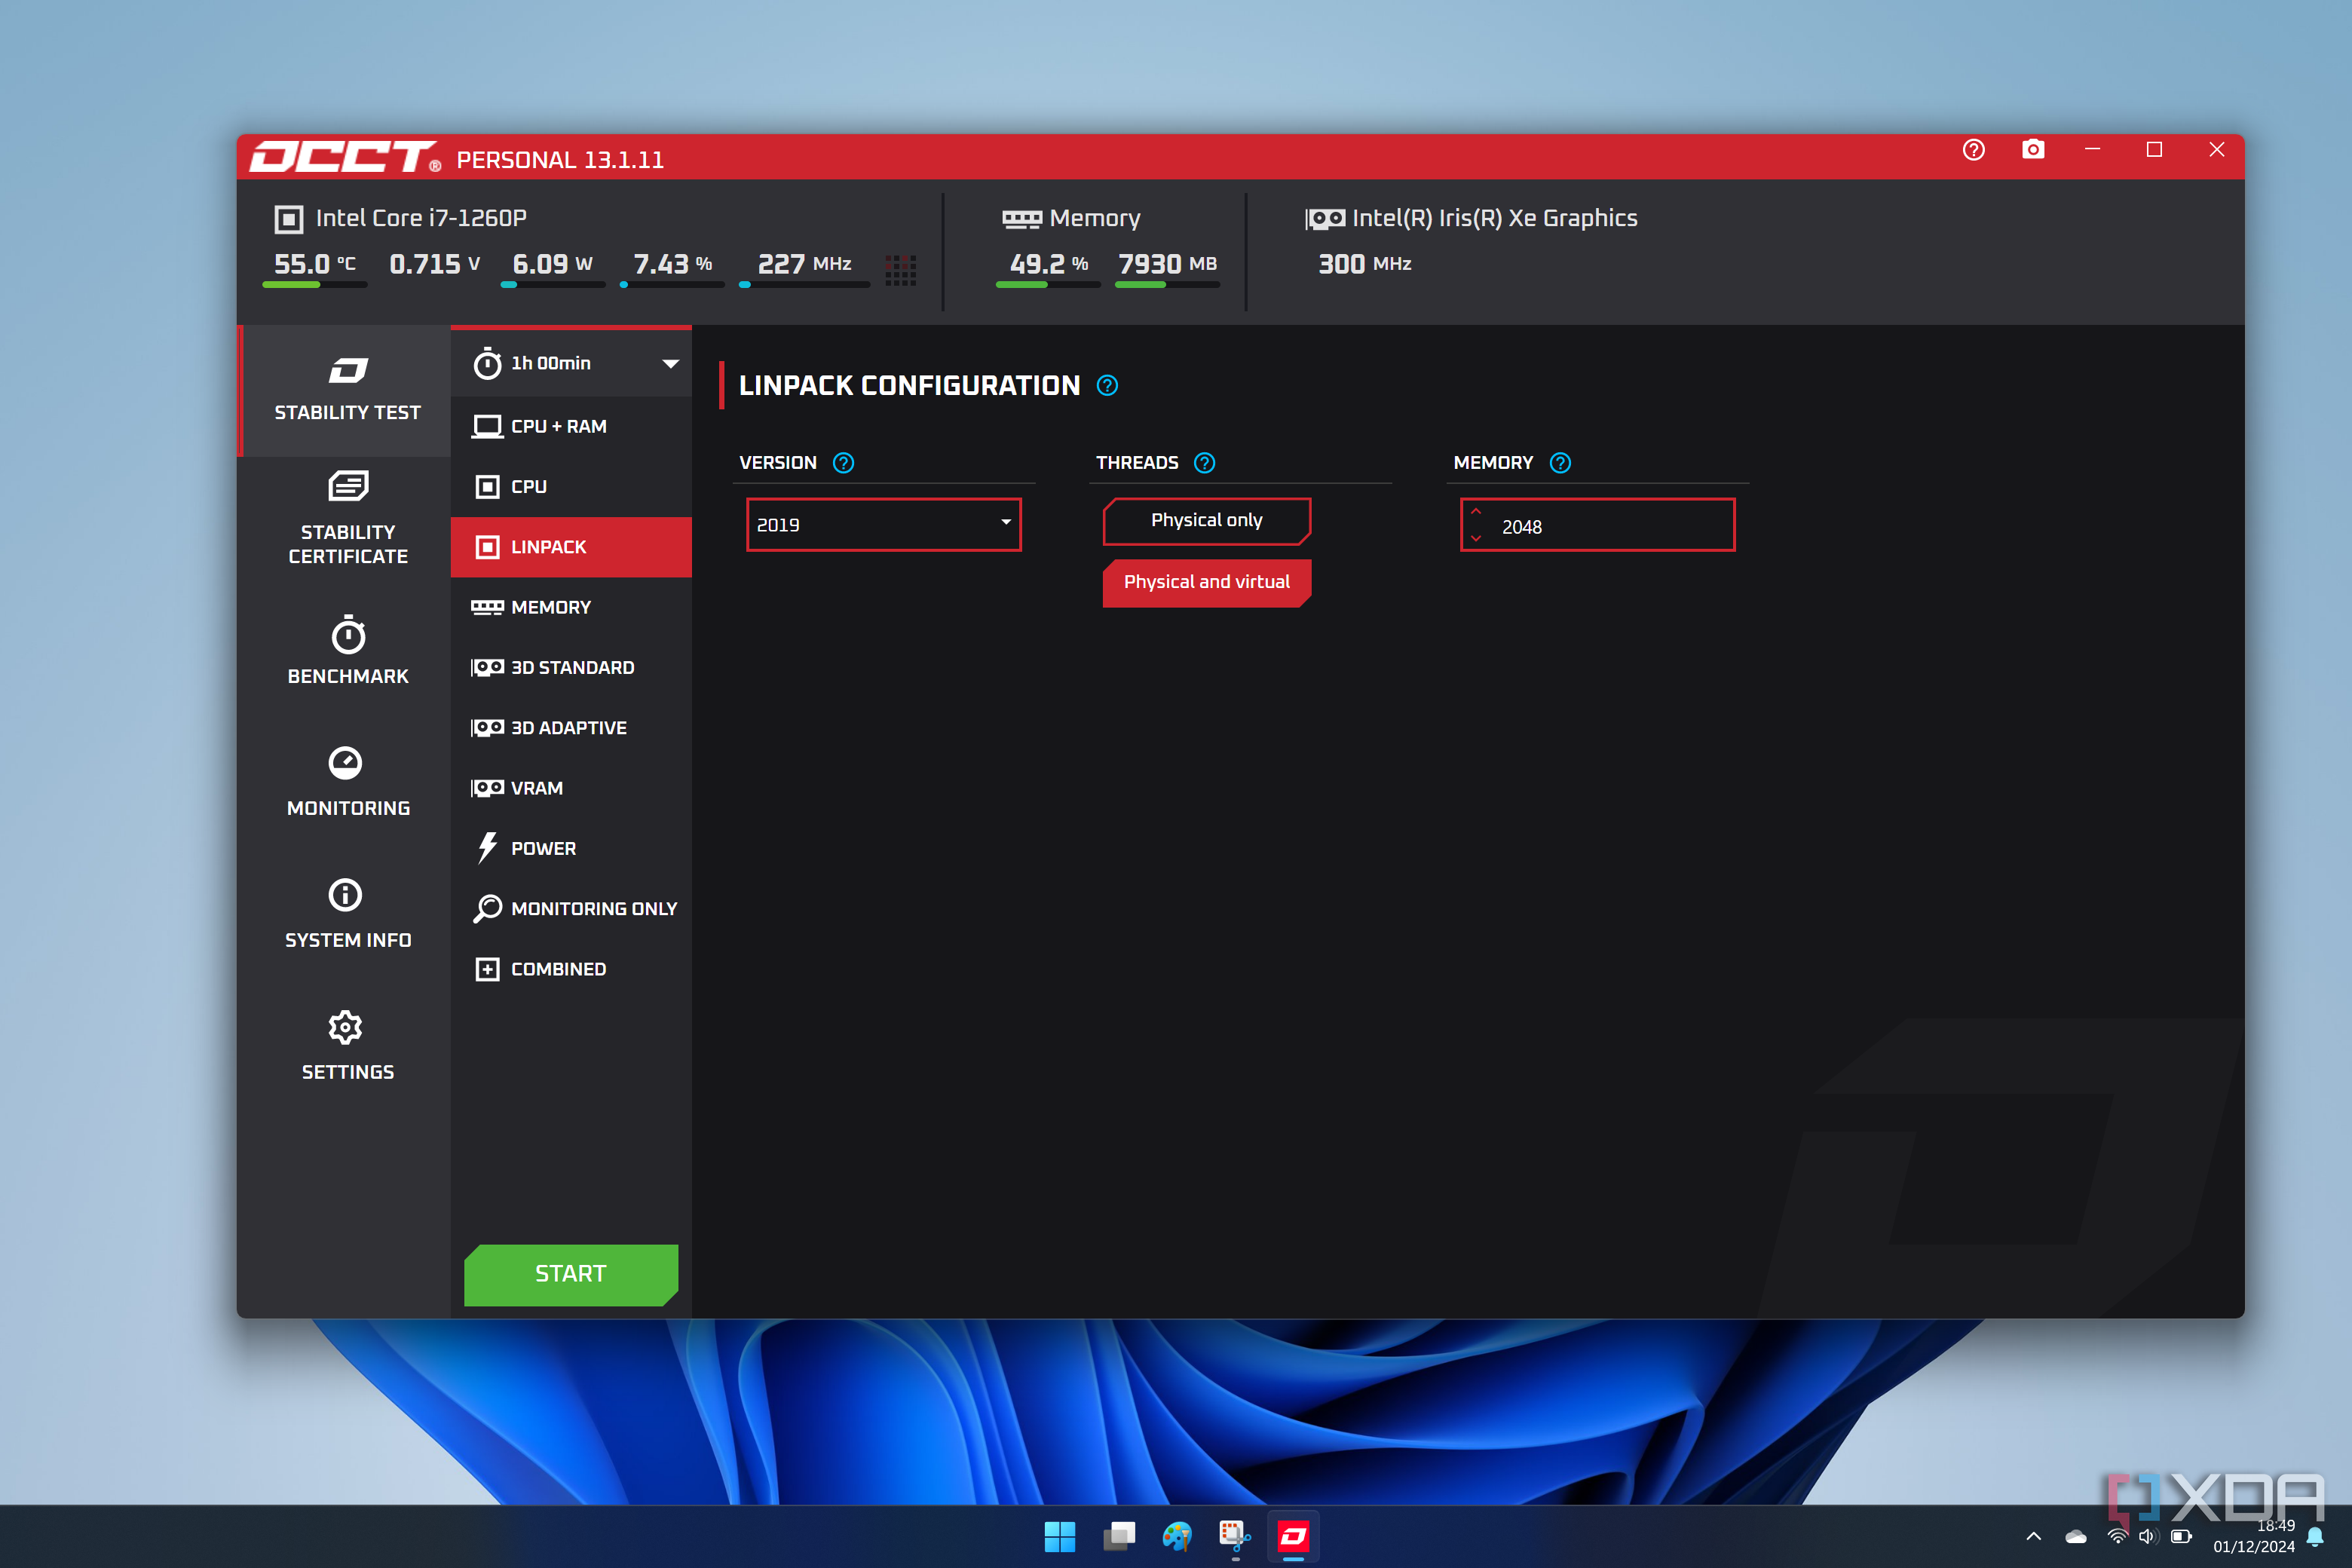Select the Combined test entry
Viewport: 2352px width, 1568px height.
557,969
